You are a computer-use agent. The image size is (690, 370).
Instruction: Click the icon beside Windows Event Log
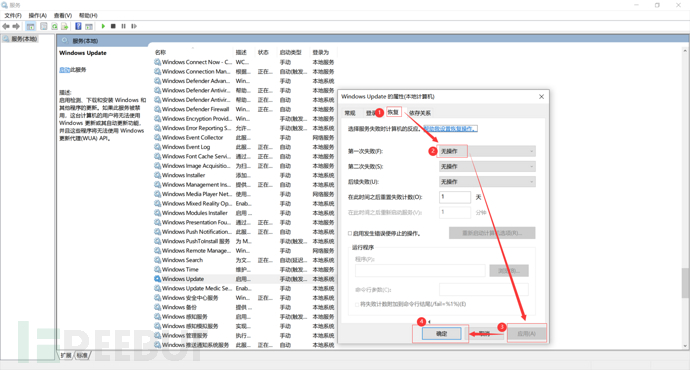[157, 147]
